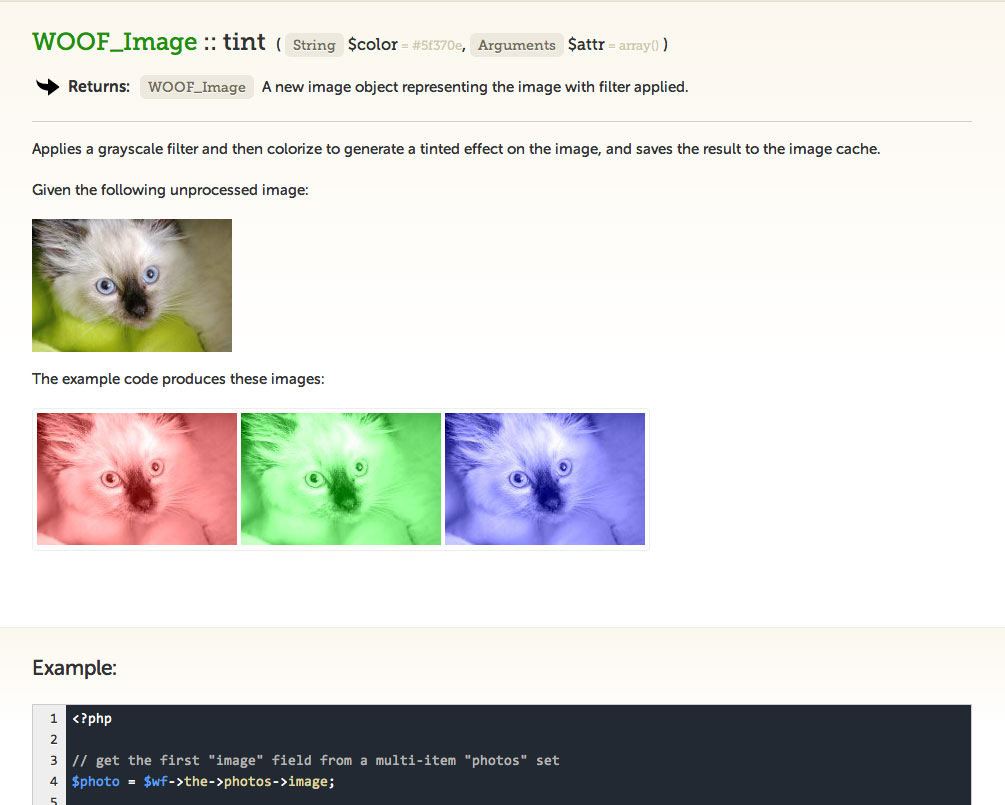Click the WOOF_Image class title link

pyautogui.click(x=115, y=42)
